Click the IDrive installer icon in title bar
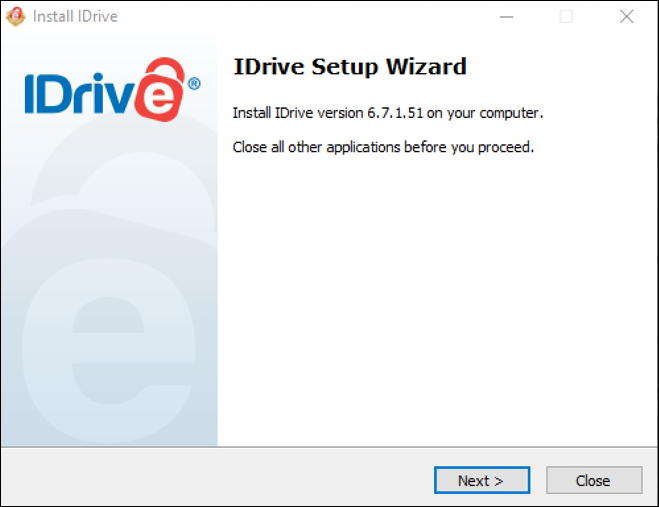 pos(16,17)
